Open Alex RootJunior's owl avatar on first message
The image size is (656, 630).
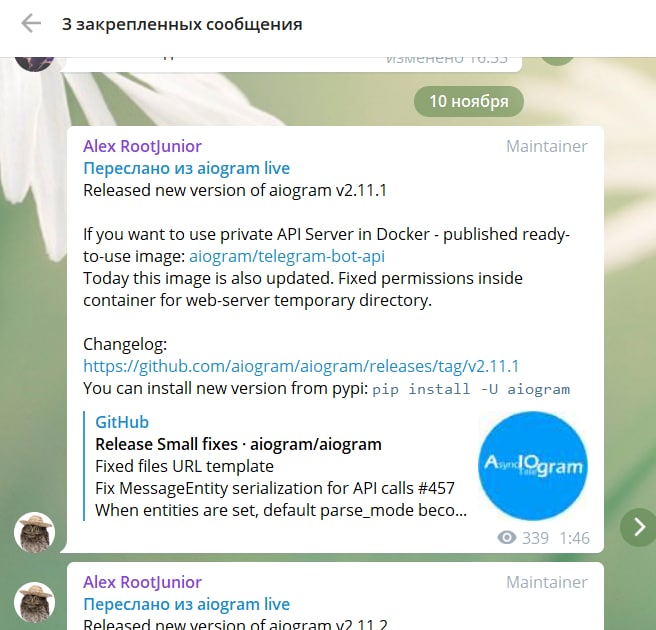(x=35, y=533)
